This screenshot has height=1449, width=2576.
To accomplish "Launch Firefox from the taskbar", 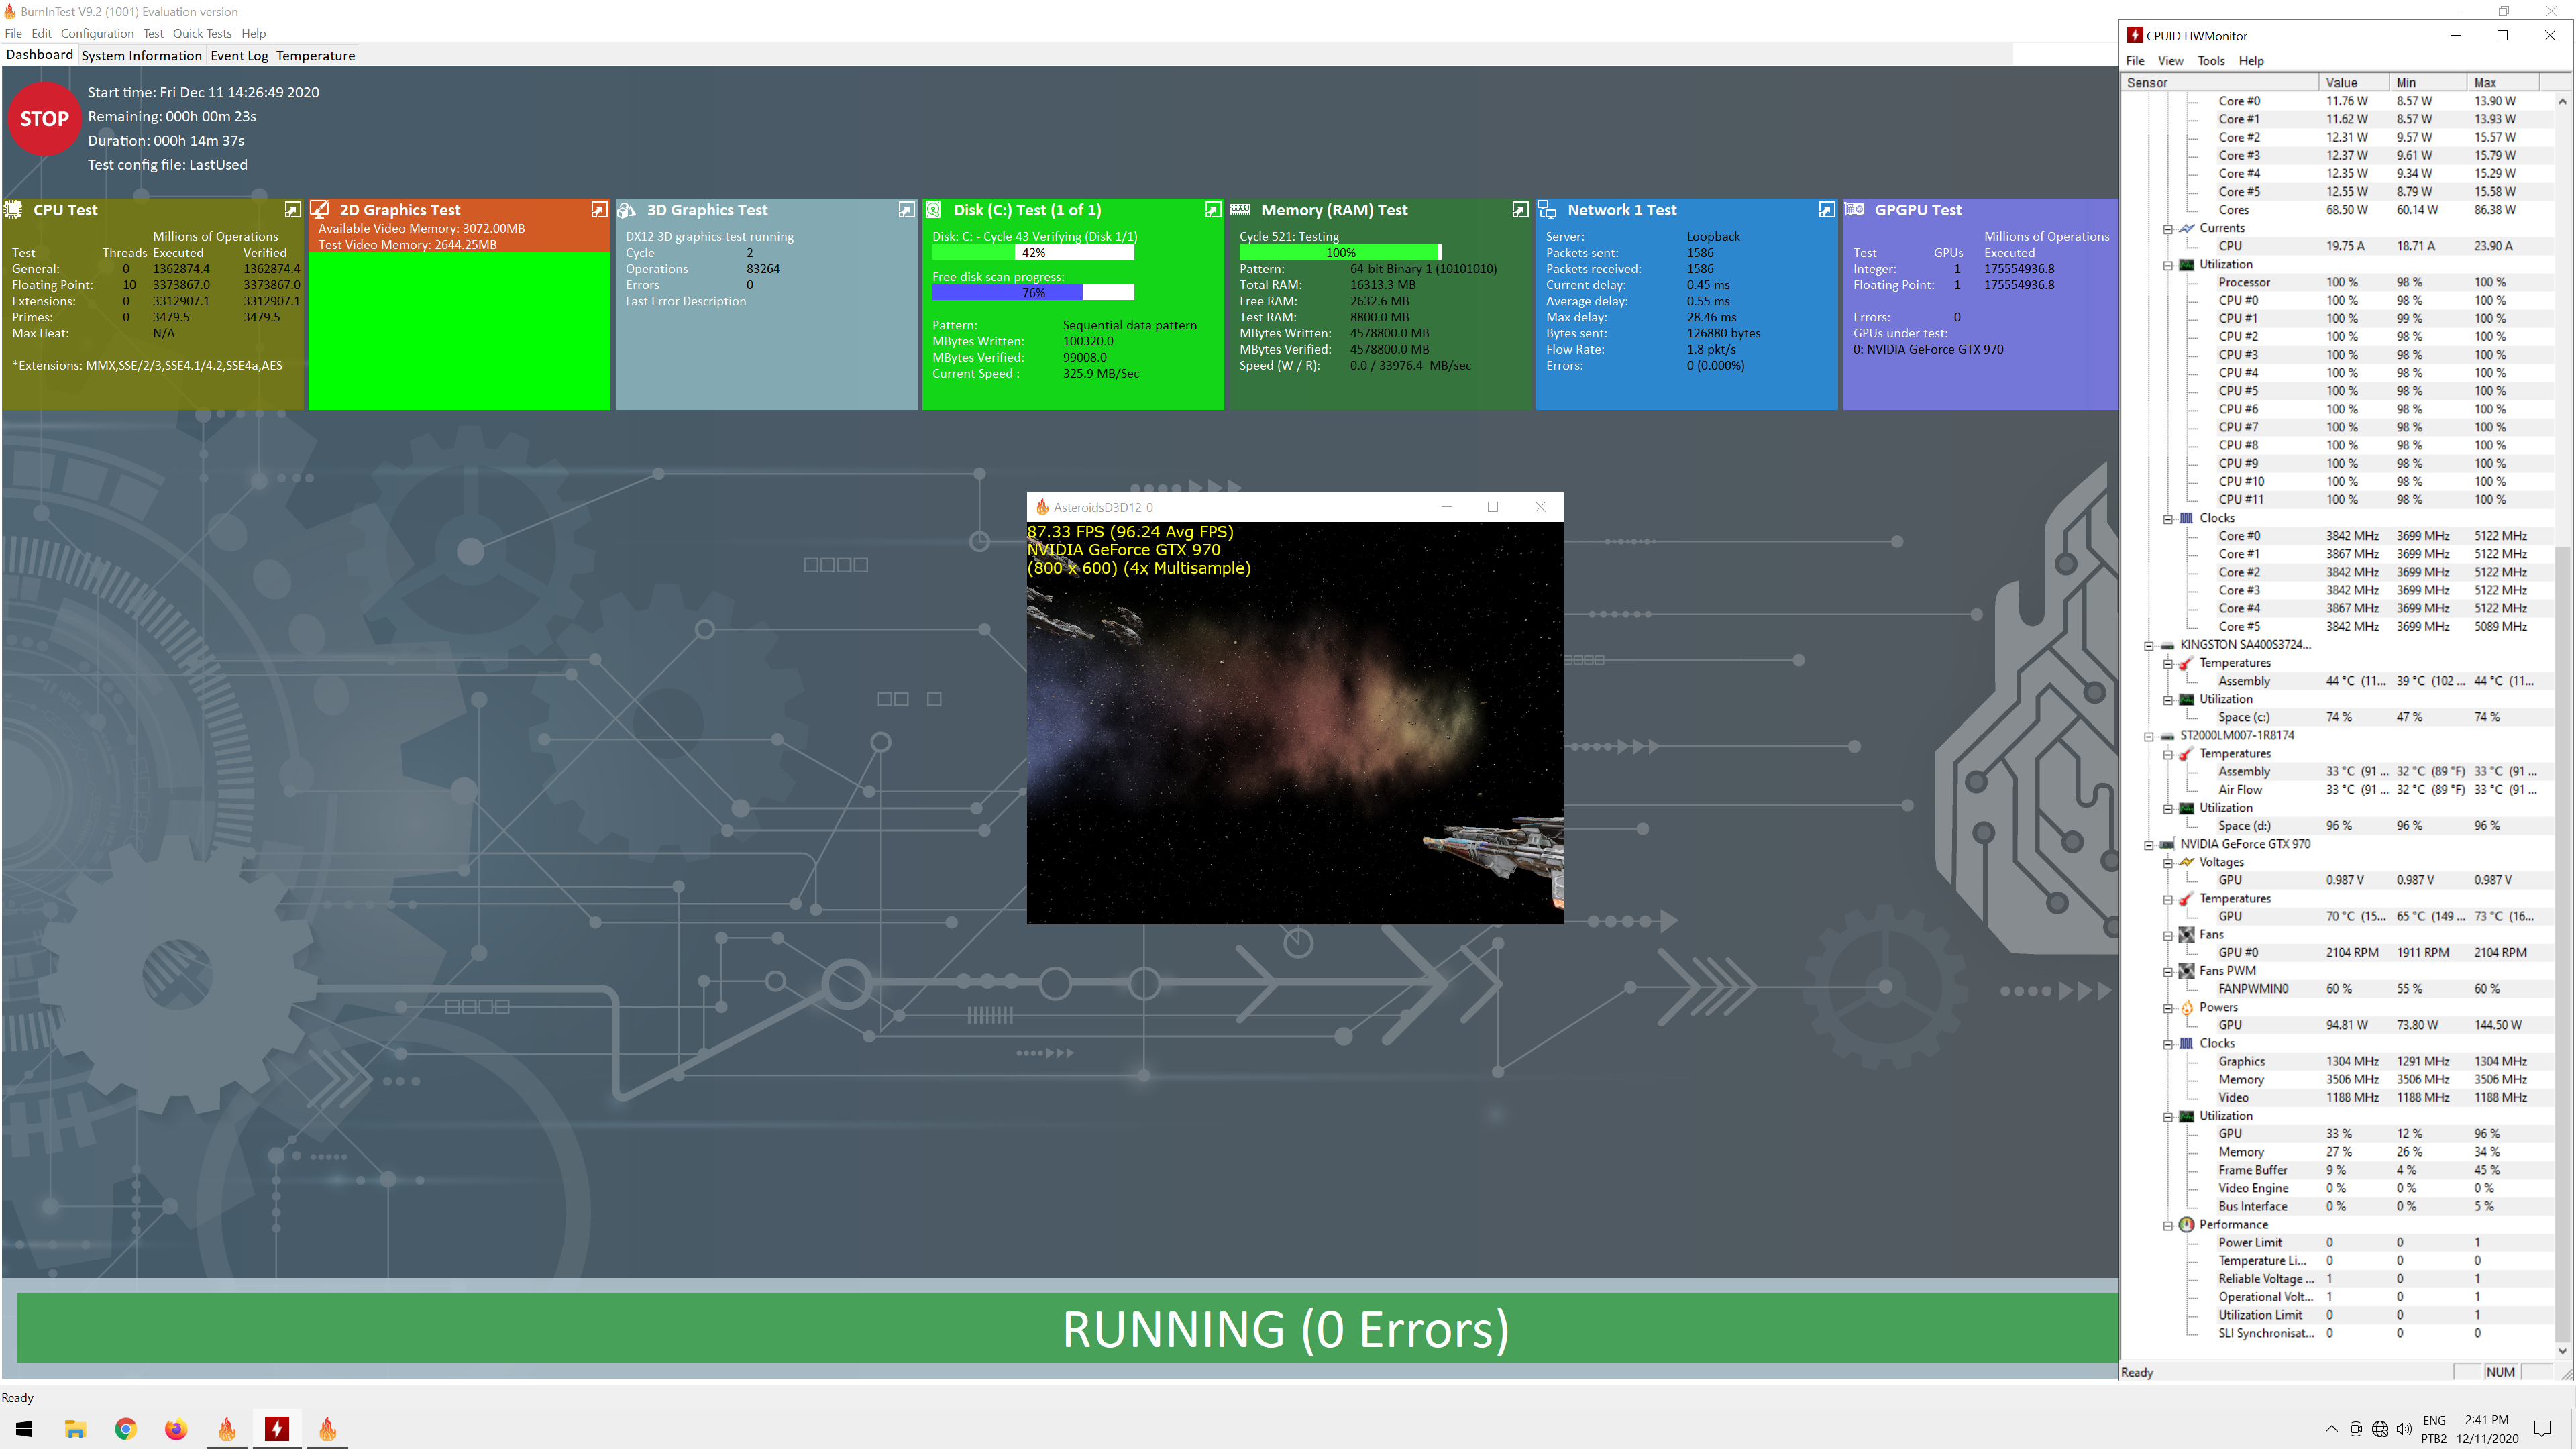I will [176, 1429].
